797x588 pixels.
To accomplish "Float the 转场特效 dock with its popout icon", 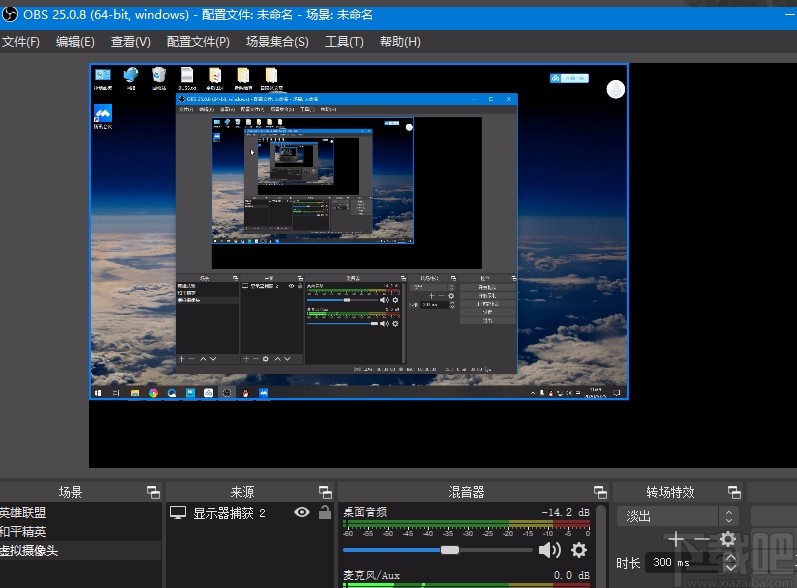I will point(734,492).
